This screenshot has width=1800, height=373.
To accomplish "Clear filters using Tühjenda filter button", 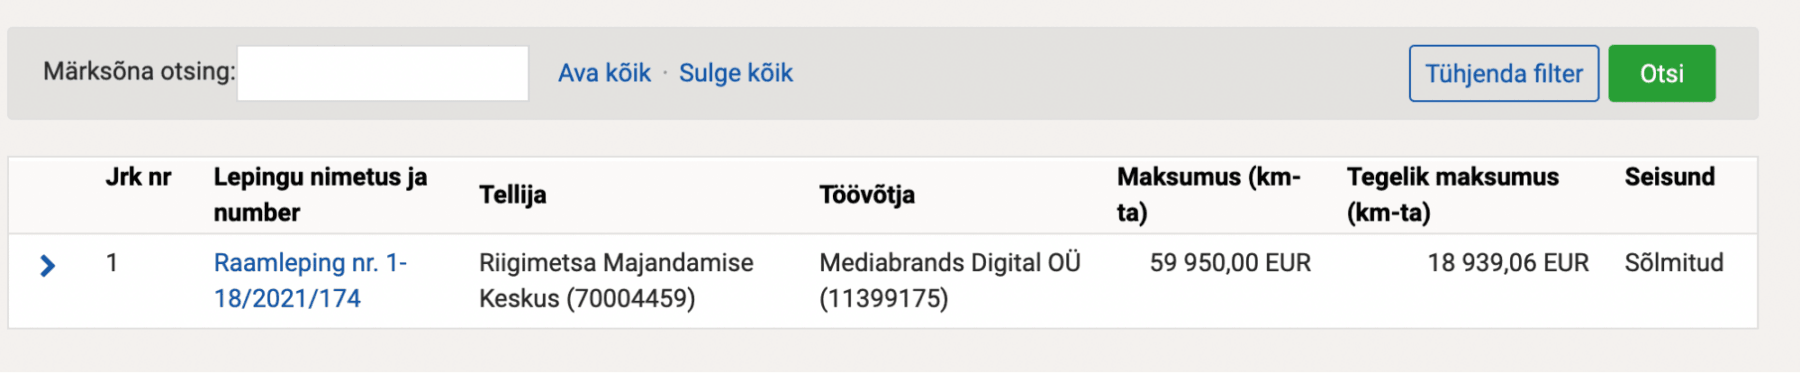I will [1504, 73].
